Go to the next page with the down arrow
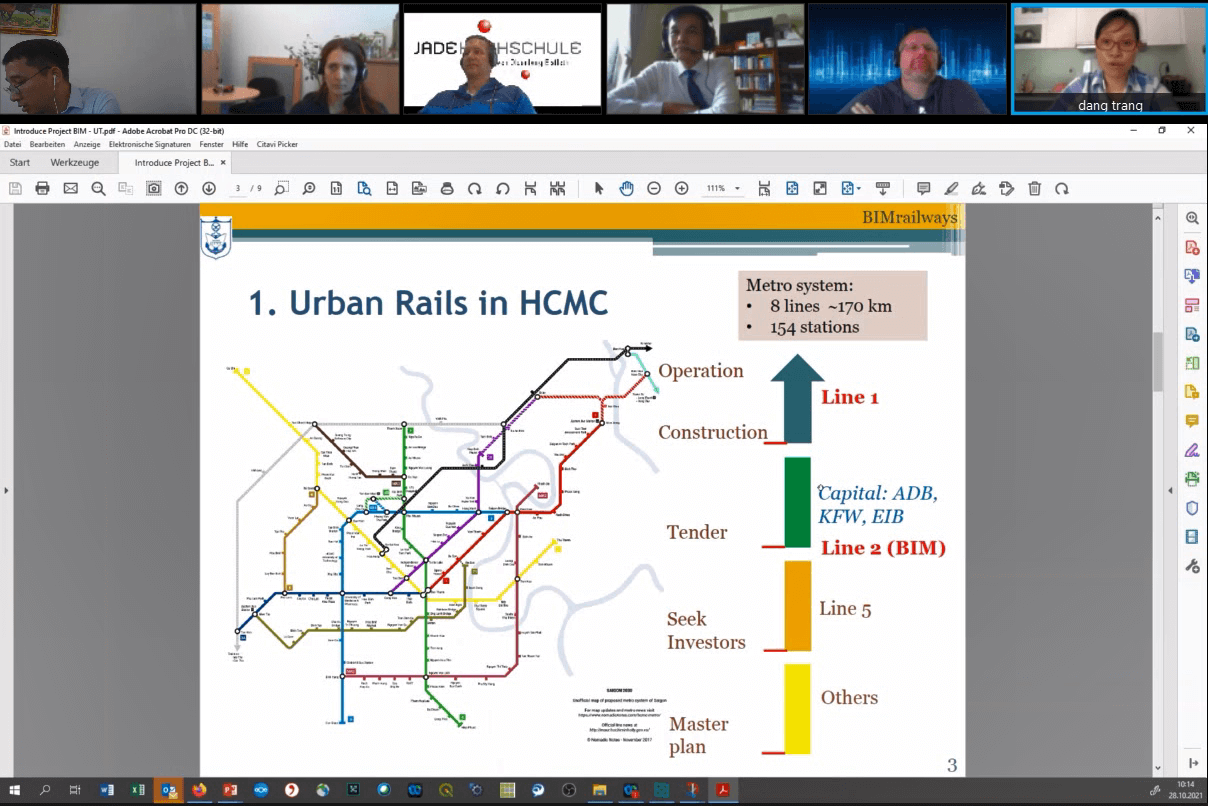The width and height of the screenshot is (1208, 806). pos(208,188)
